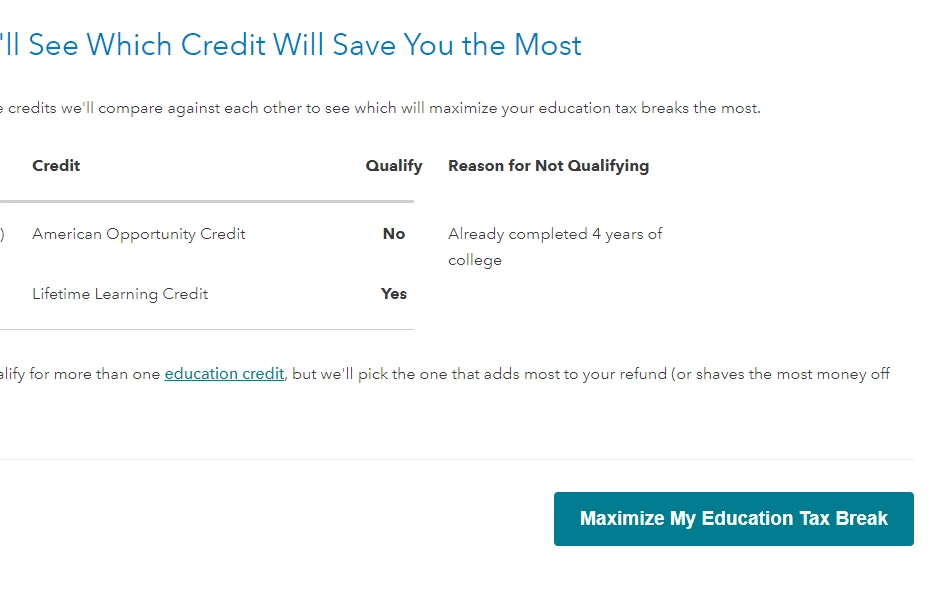The width and height of the screenshot is (946, 597).
Task: Click the divider line below Lifetime Learning row
Action: coord(207,329)
